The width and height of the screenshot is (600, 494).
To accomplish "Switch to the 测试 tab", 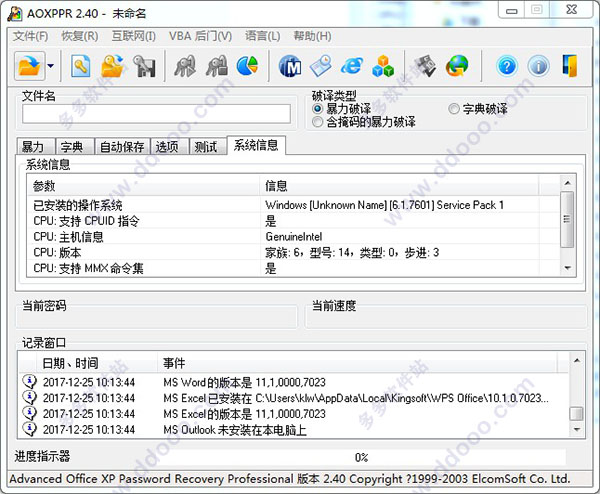I will point(208,147).
